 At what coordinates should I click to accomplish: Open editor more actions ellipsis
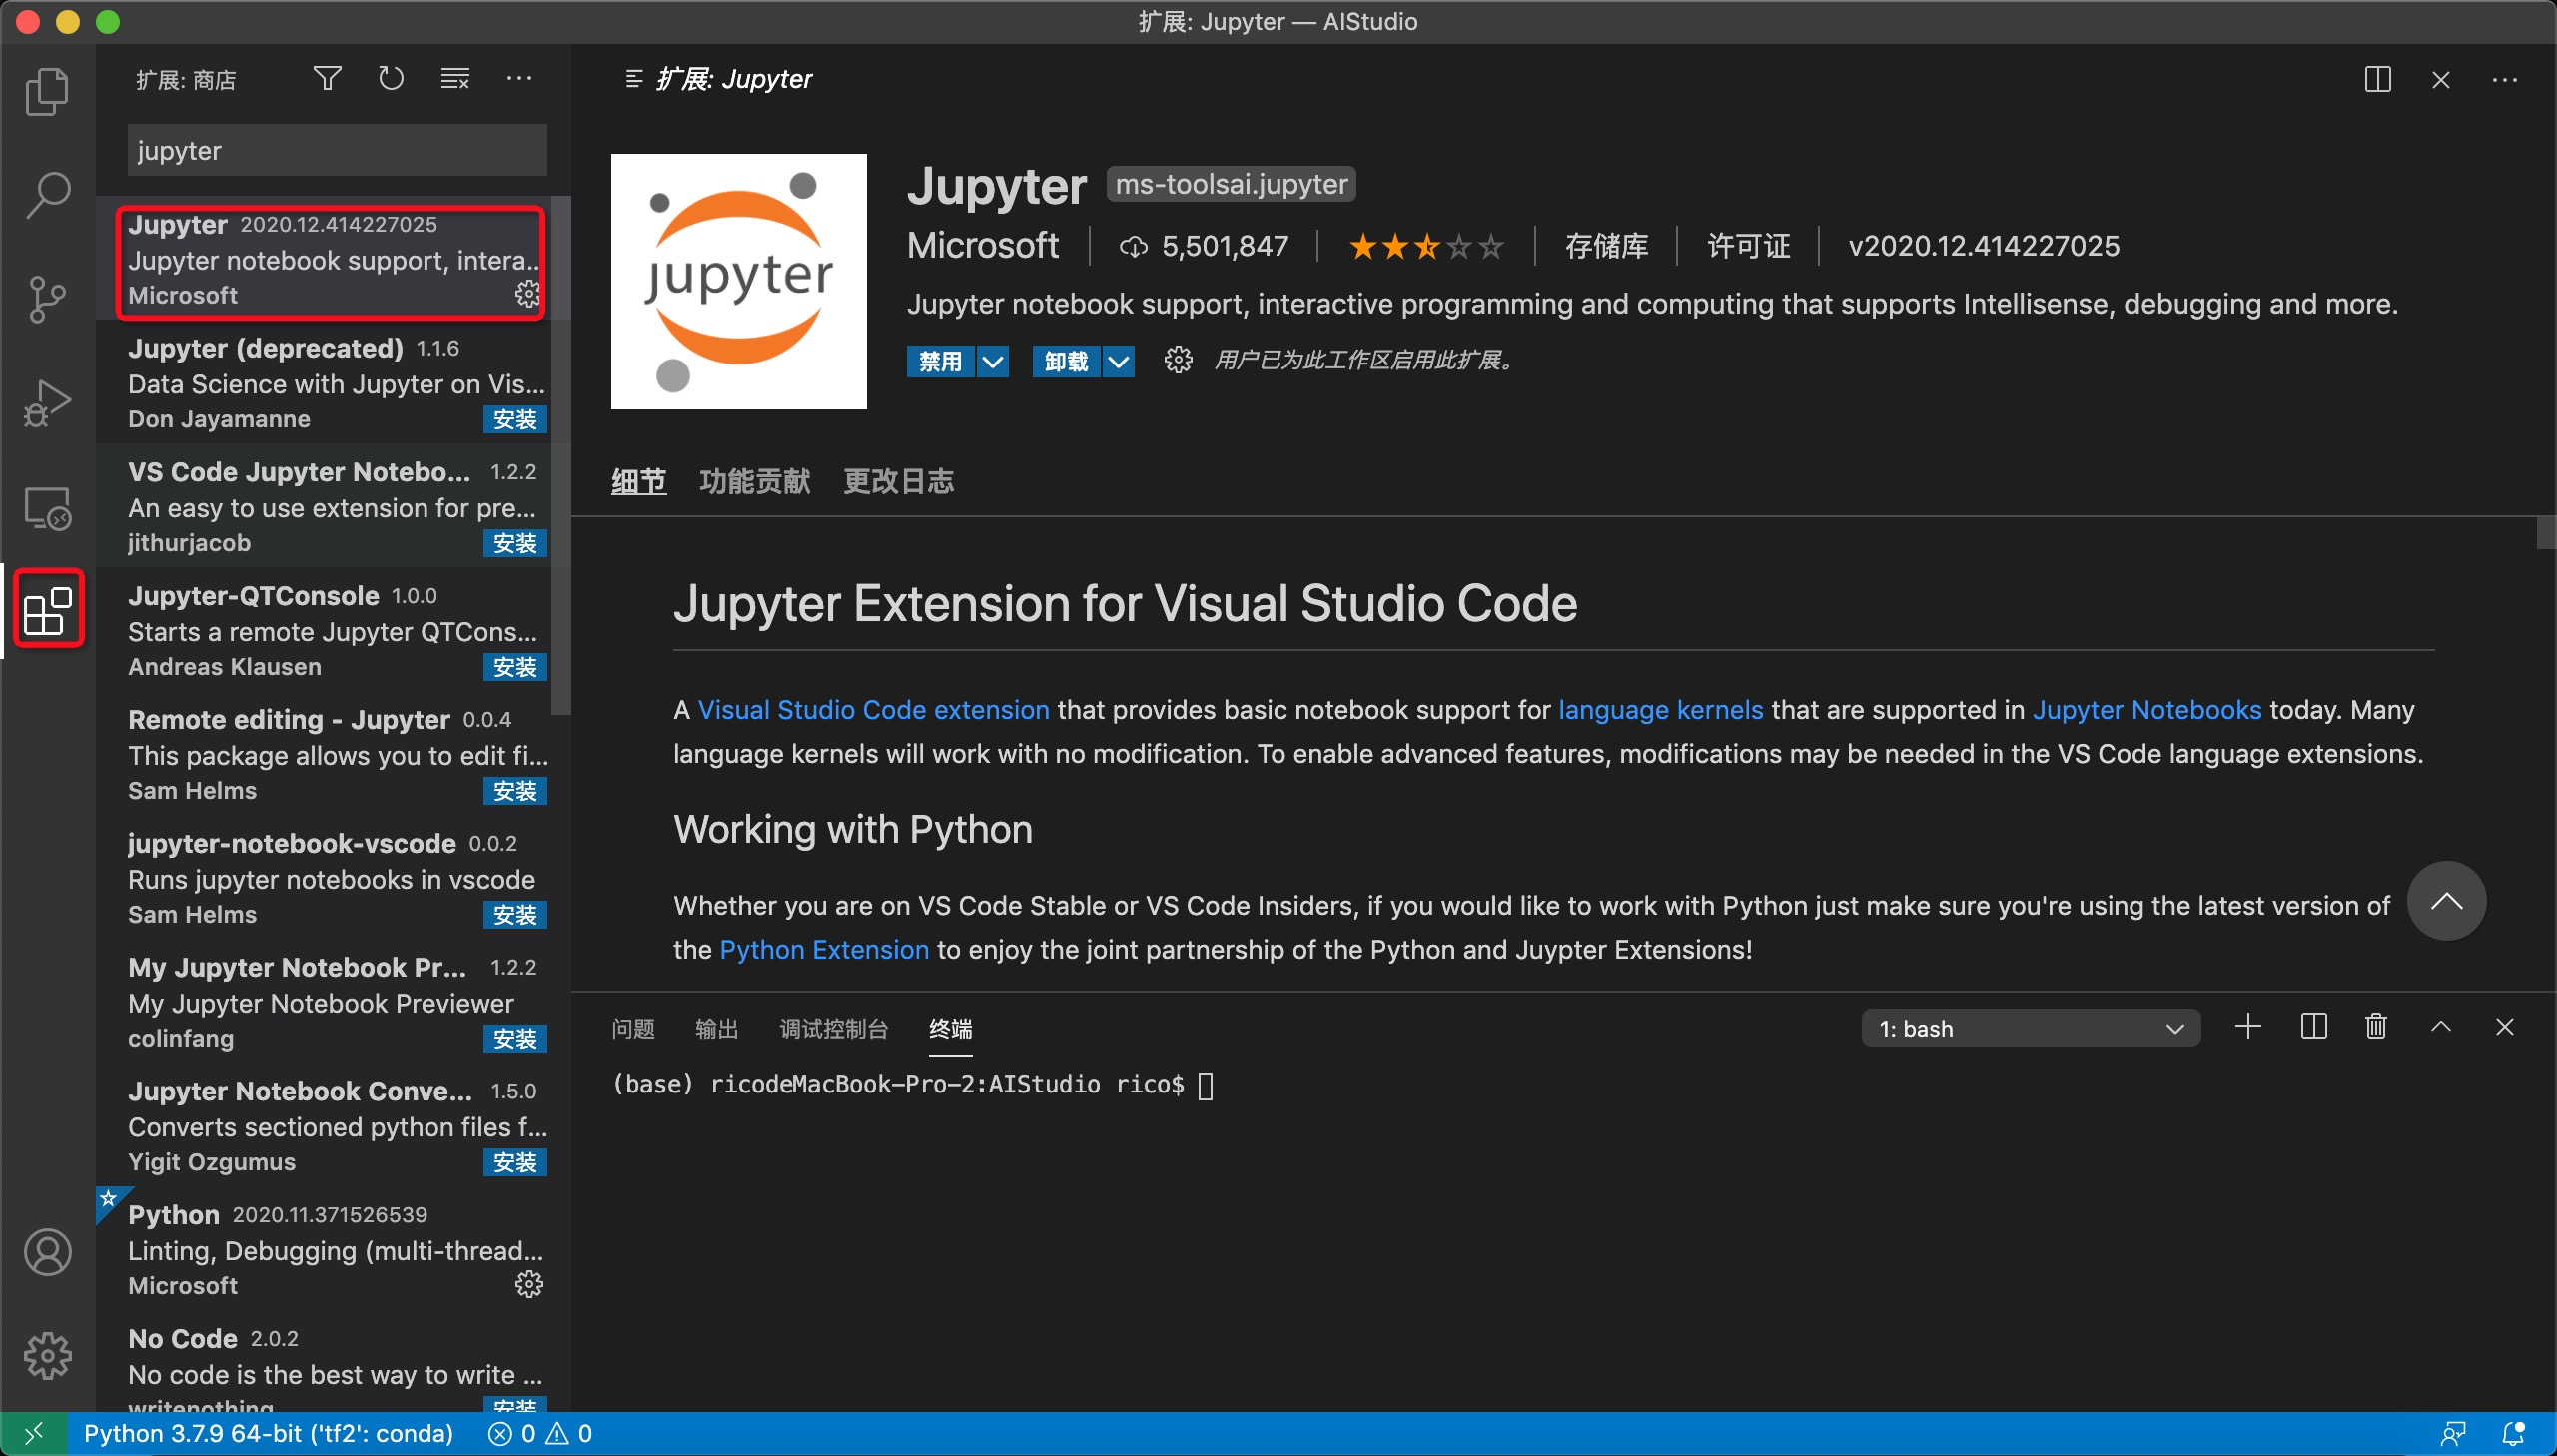2505,79
